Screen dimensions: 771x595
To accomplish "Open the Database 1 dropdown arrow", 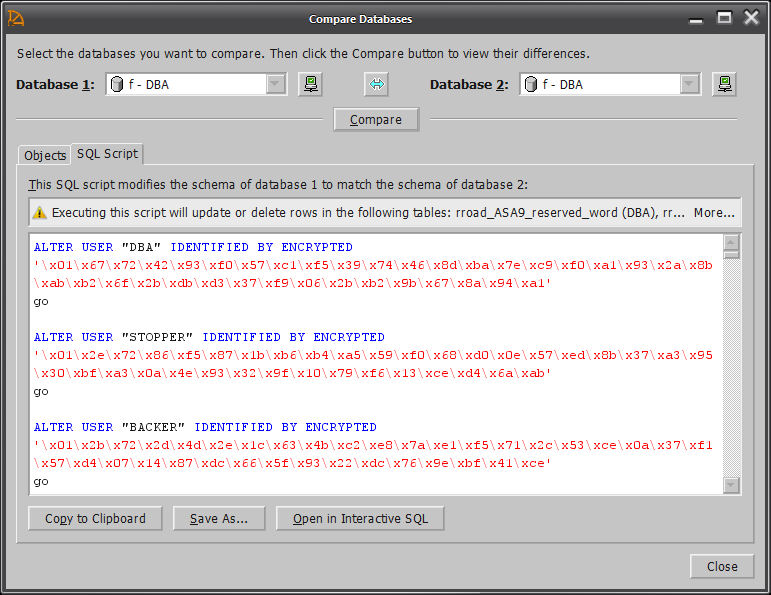I will click(276, 84).
